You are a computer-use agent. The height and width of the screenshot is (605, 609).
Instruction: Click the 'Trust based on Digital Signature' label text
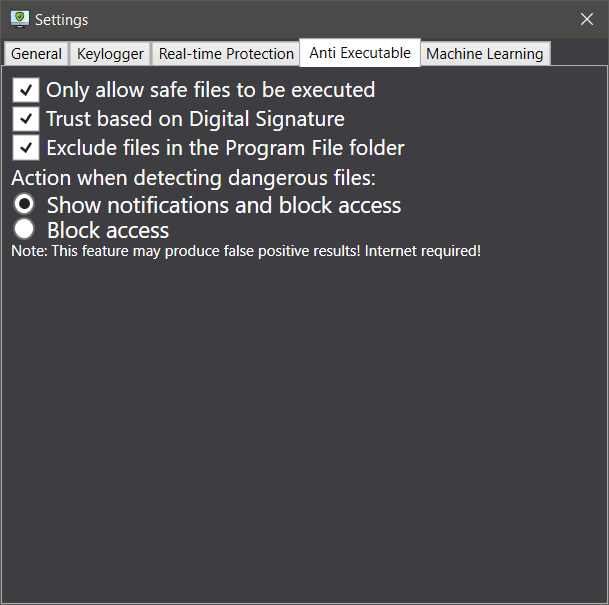click(195, 119)
